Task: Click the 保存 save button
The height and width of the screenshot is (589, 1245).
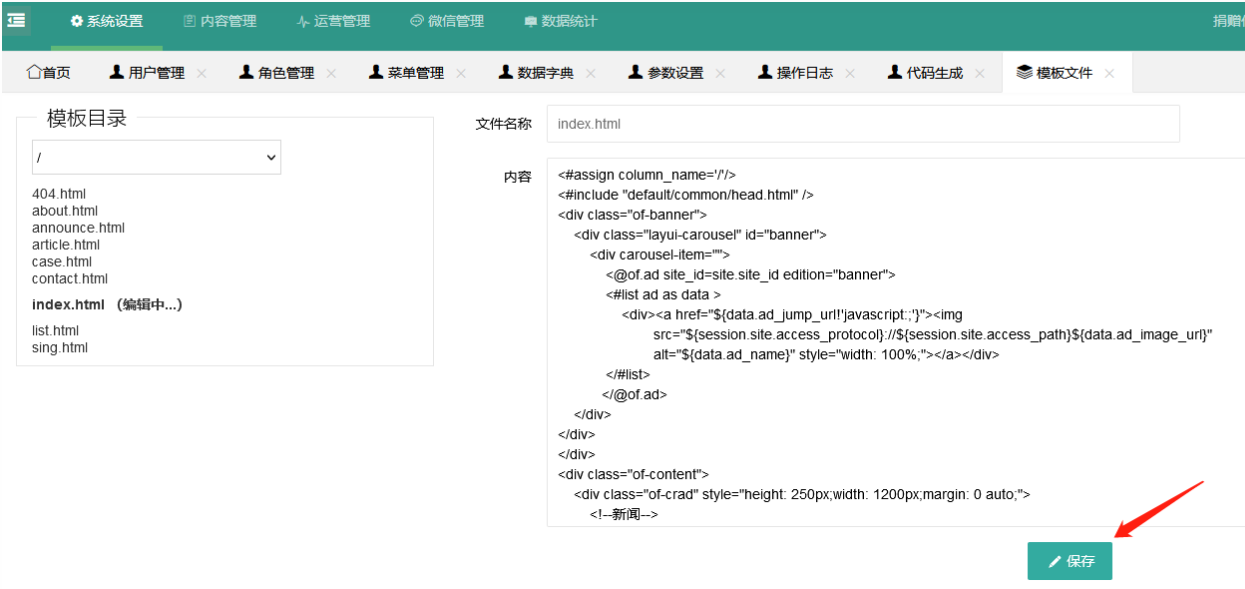Action: [1070, 561]
